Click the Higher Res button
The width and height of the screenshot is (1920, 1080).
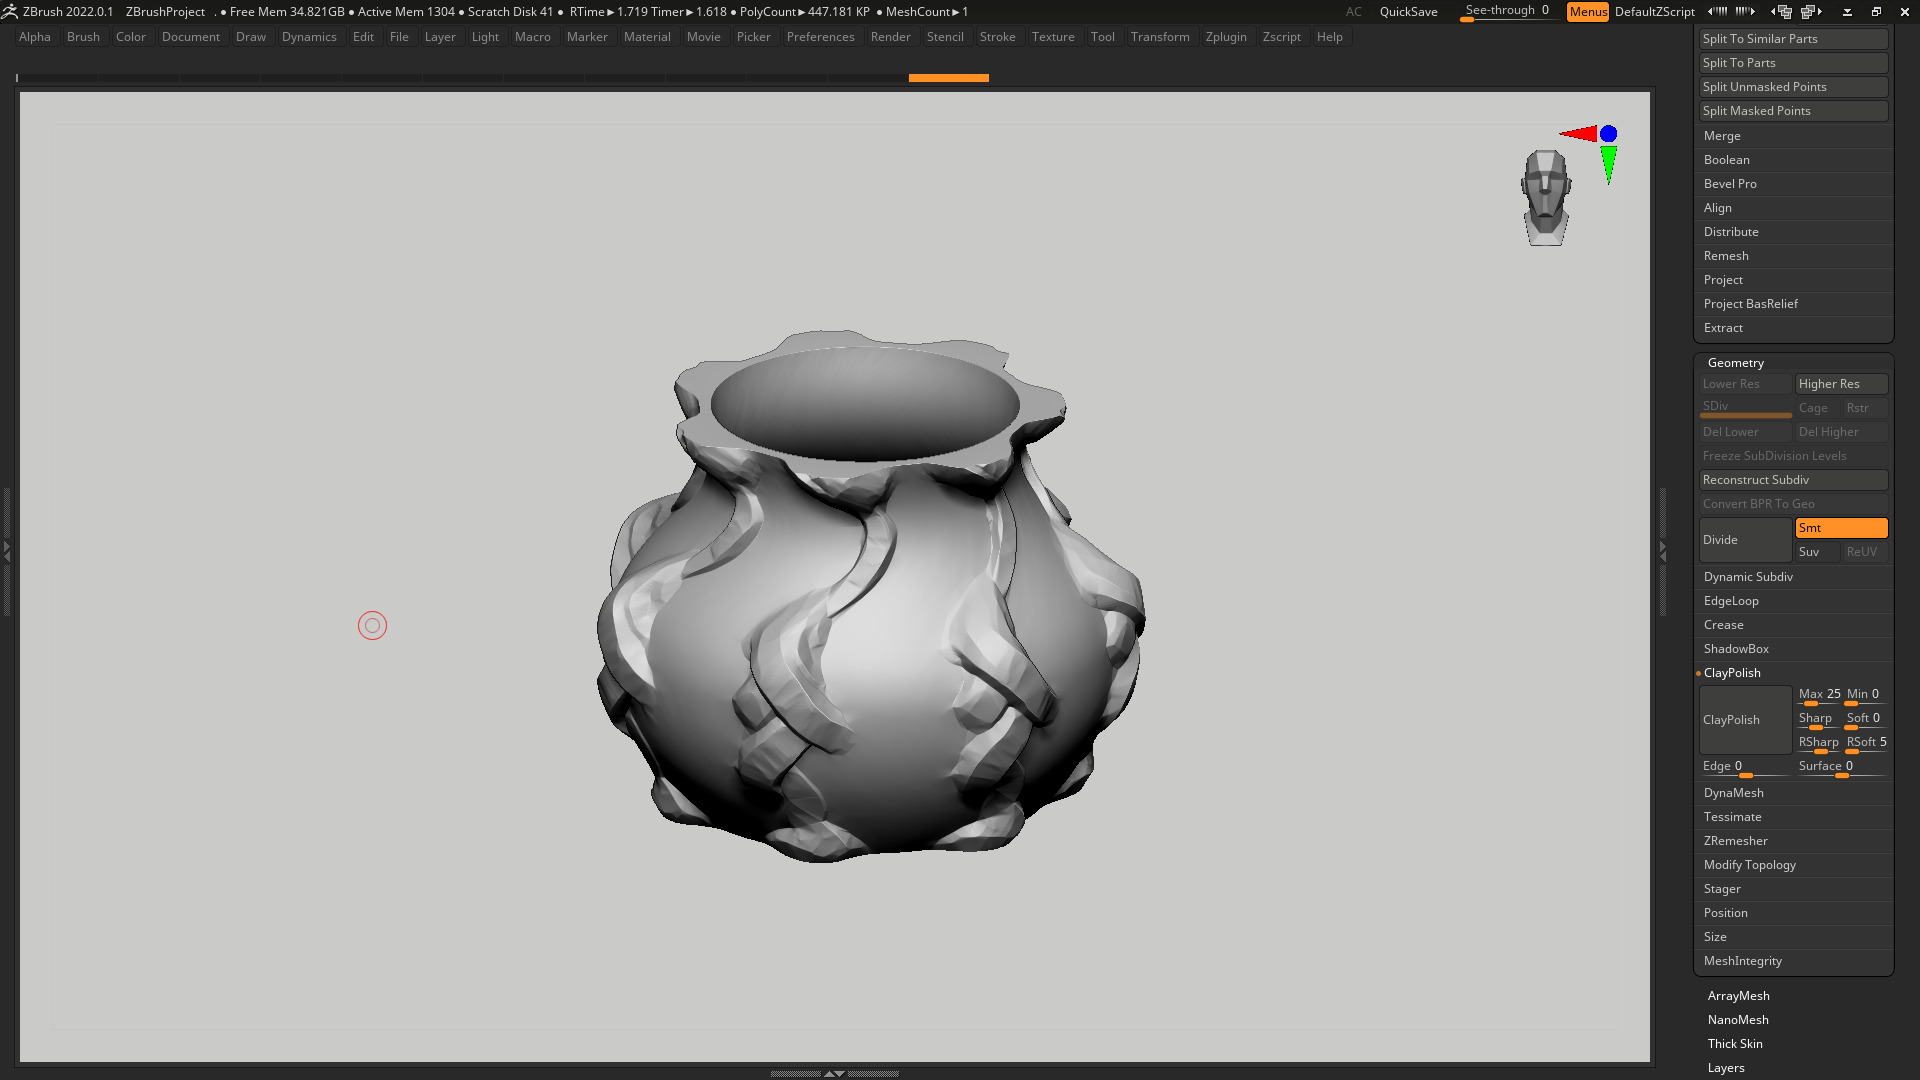pyautogui.click(x=1841, y=384)
